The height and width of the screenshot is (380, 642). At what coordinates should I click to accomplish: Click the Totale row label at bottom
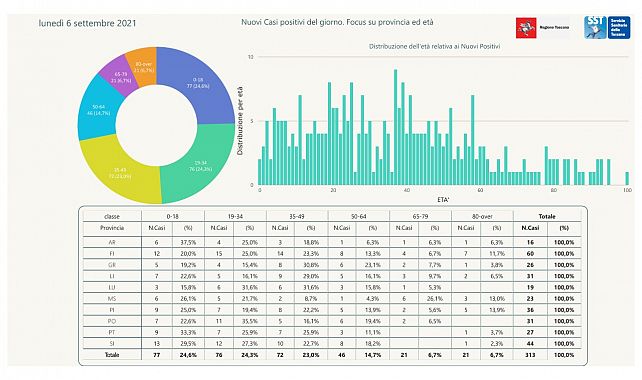pyautogui.click(x=112, y=355)
